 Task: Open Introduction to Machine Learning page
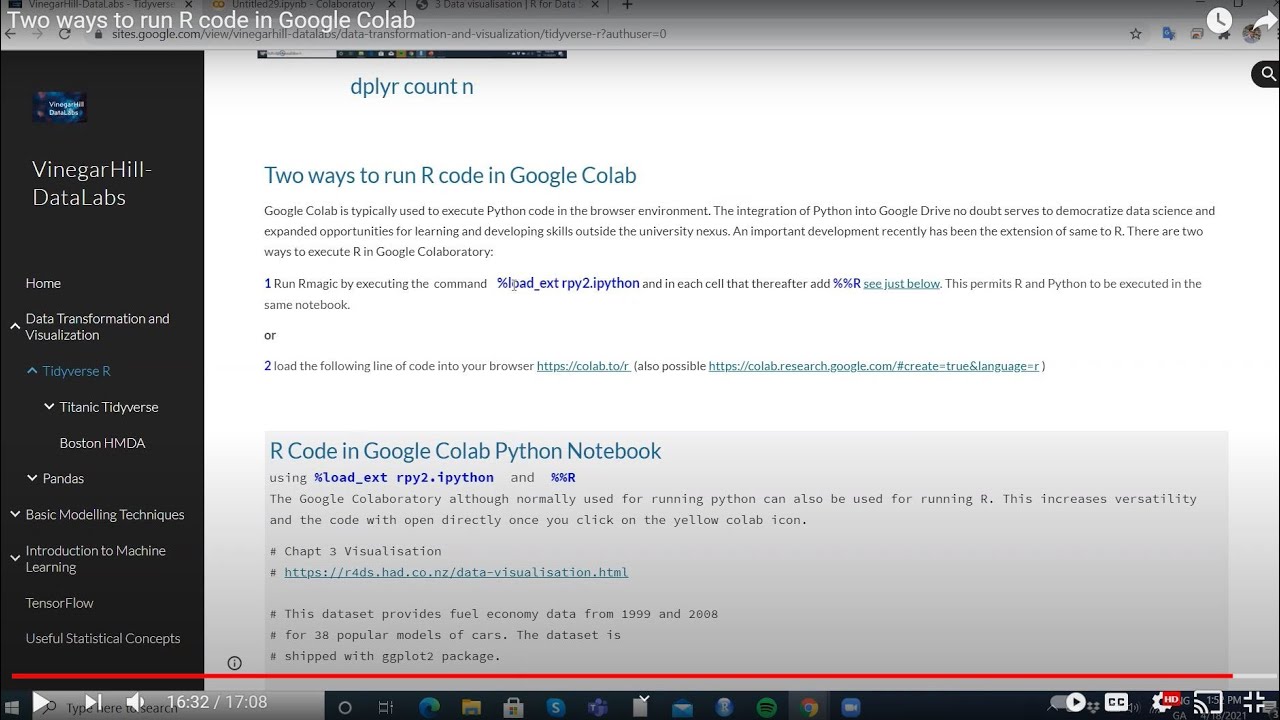tap(95, 559)
